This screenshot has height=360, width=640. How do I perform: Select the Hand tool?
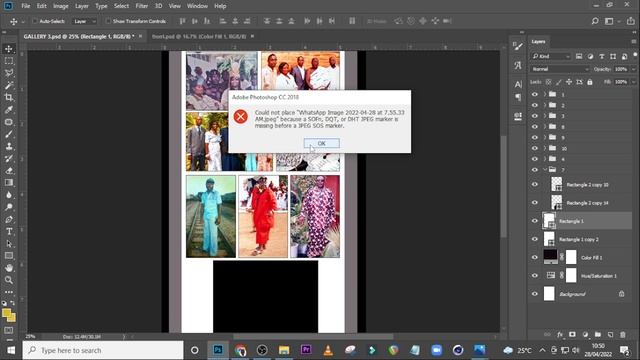click(x=9, y=268)
